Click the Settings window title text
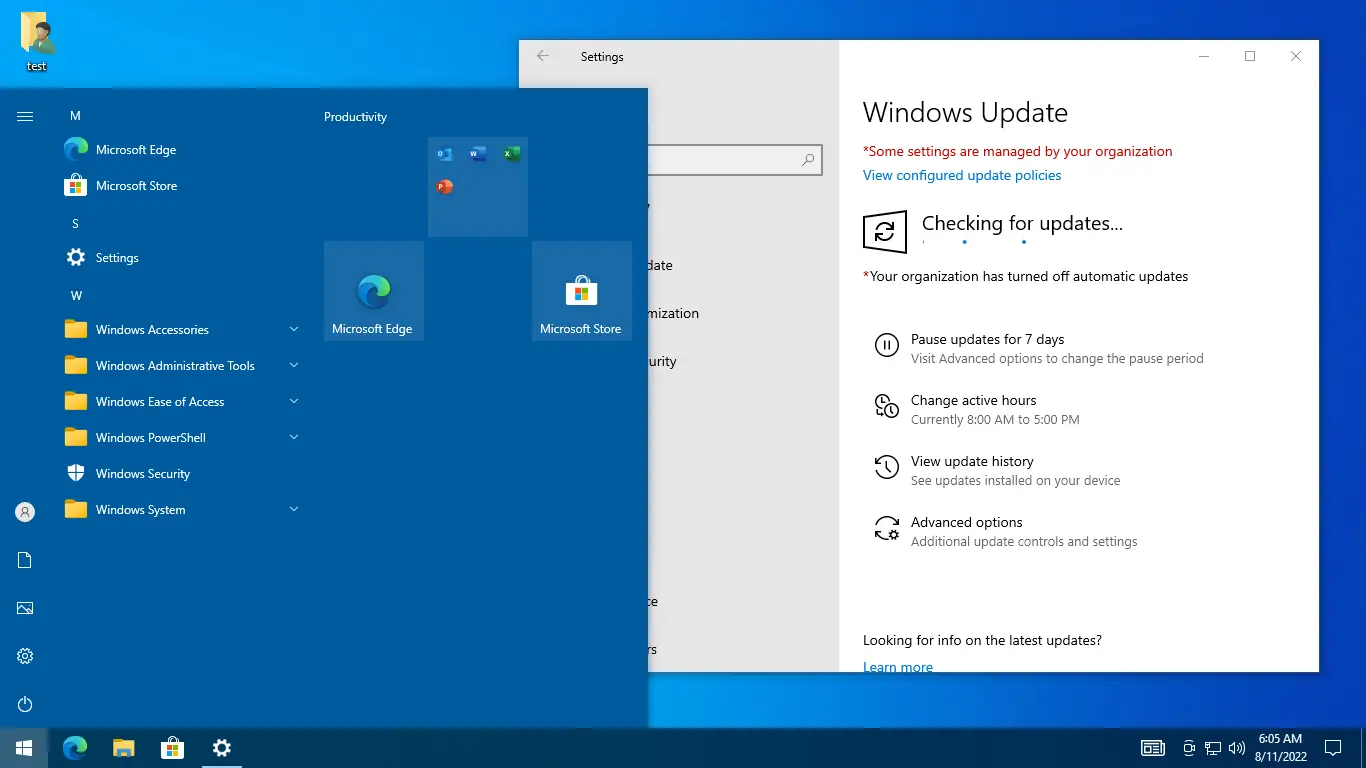 pos(602,57)
